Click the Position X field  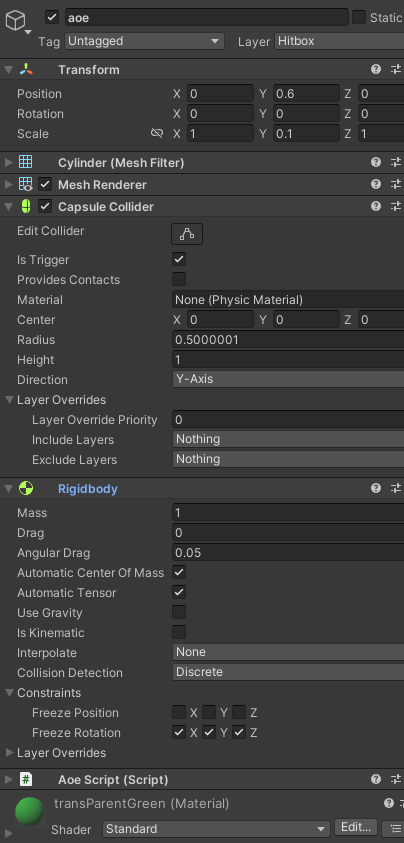(220, 94)
